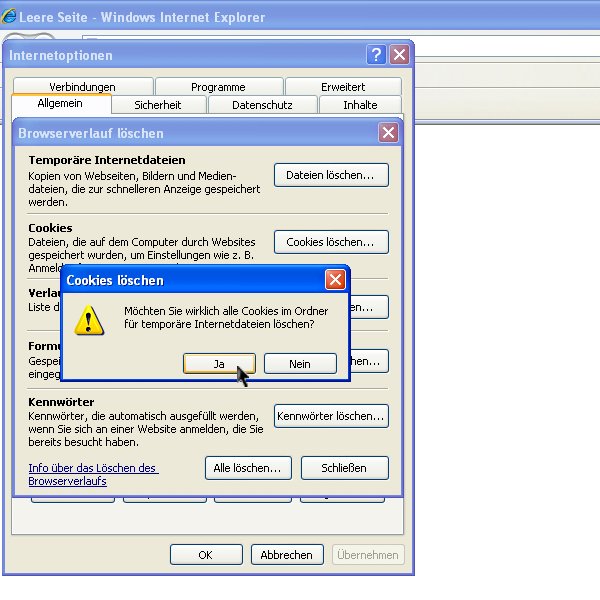Click the greyed Übernehmen button
The height and width of the screenshot is (600, 600).
(368, 554)
